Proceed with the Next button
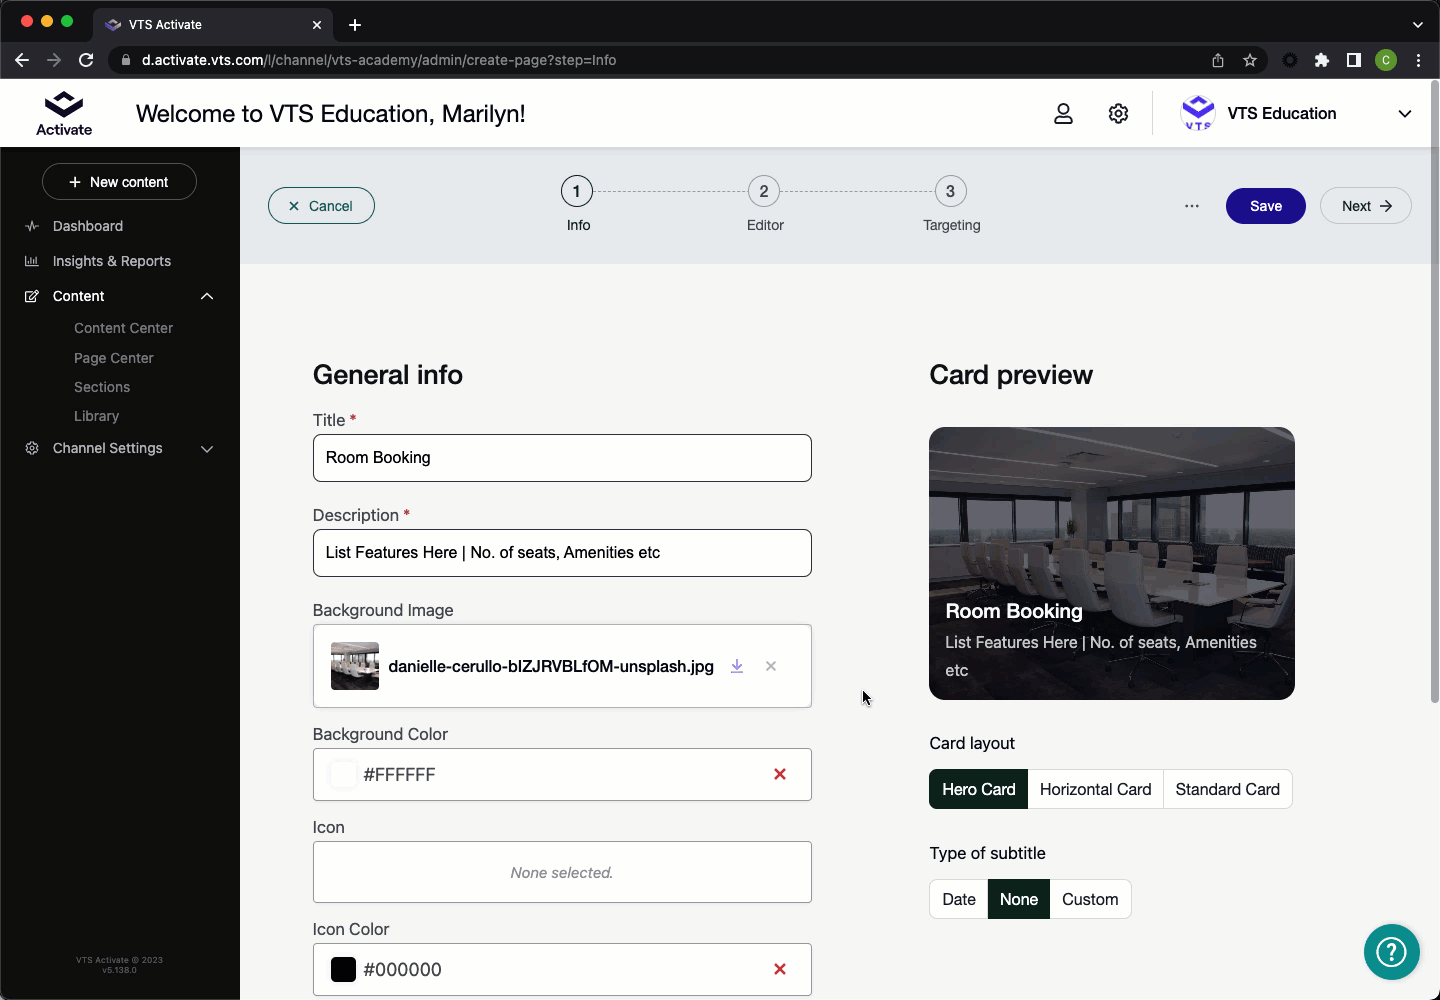1440x1000 pixels. 1366,206
